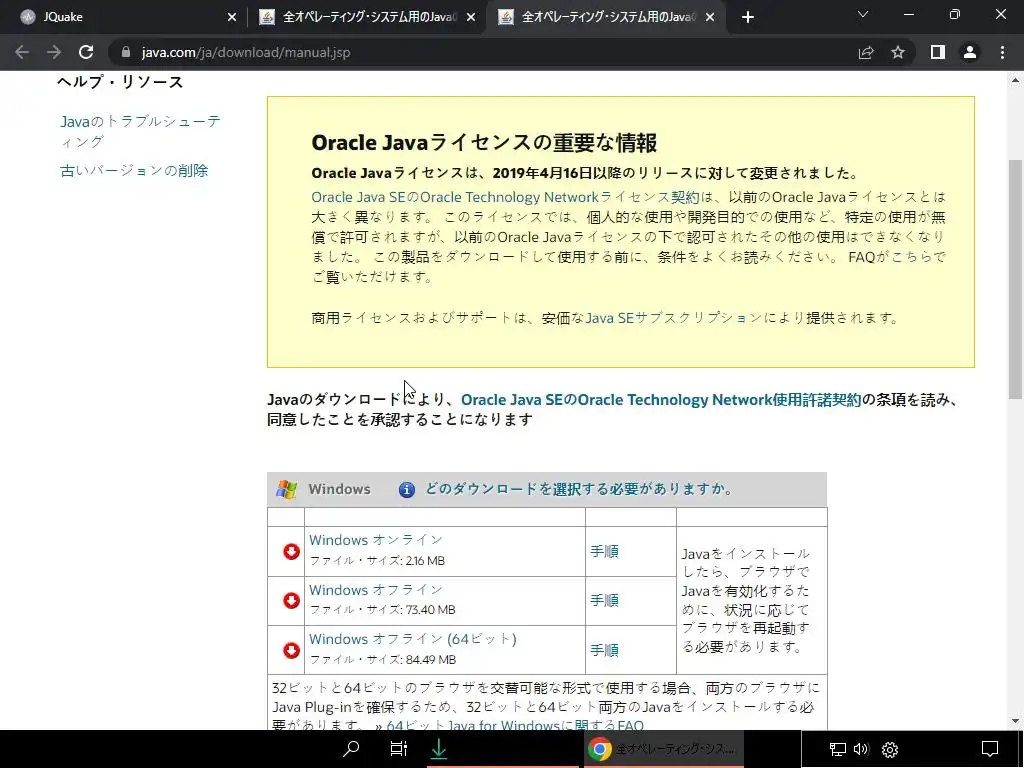Screen dimensions: 1024x768
Task: Click the lock icon in address bar
Action: pyautogui.click(x=126, y=52)
